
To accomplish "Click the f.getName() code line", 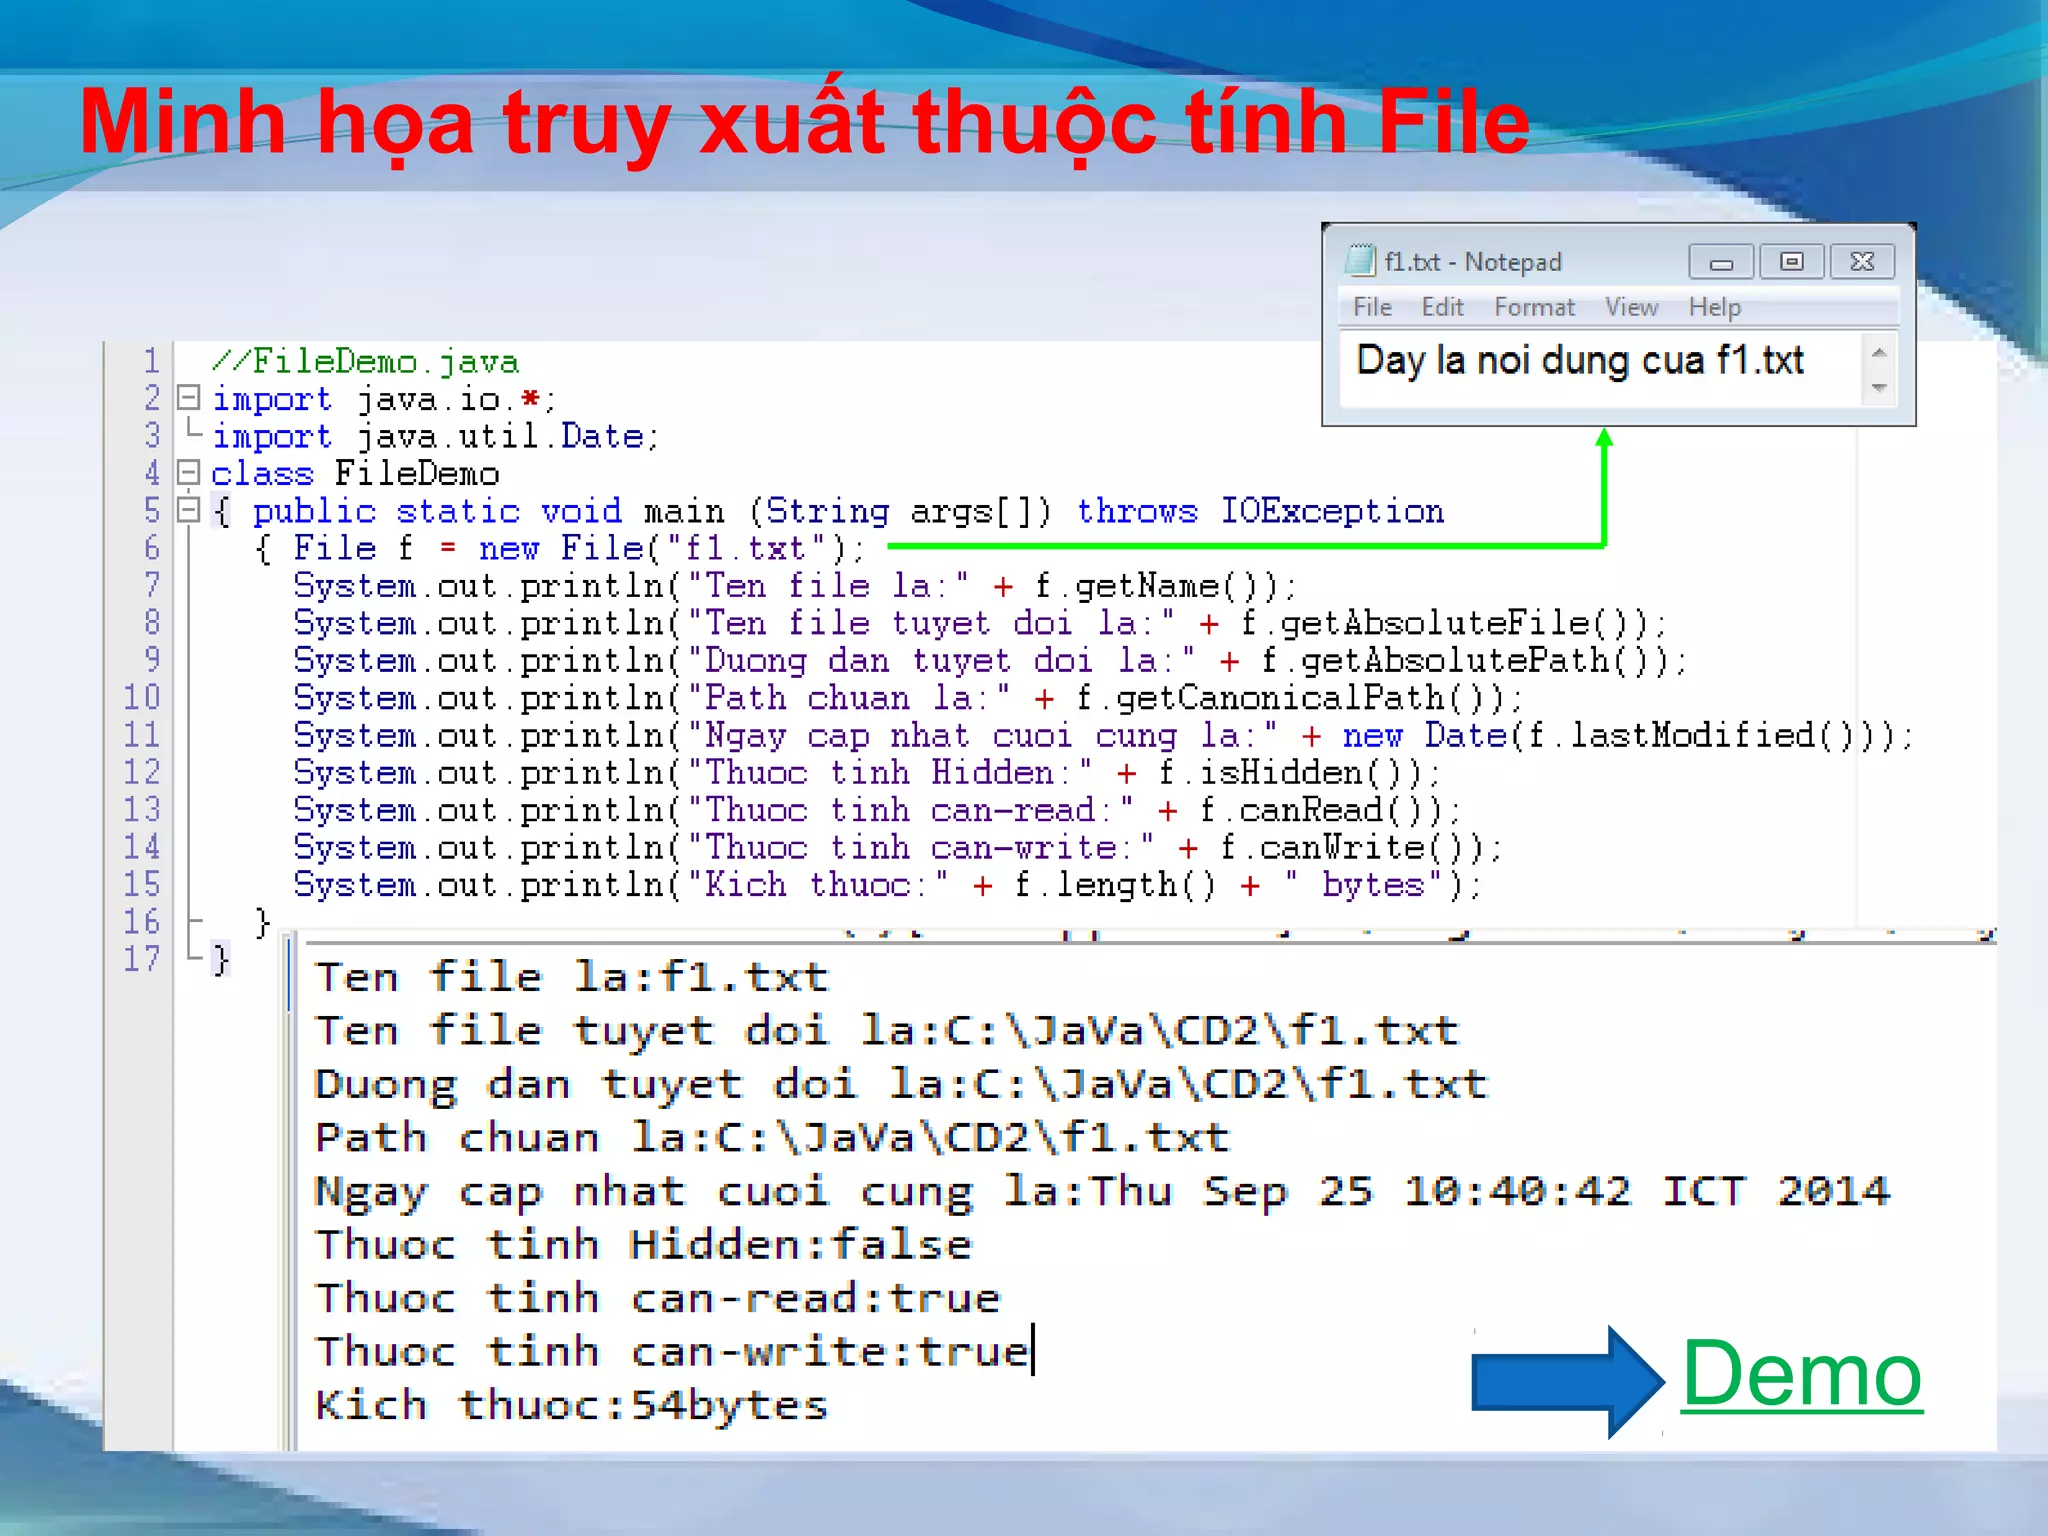I will pyautogui.click(x=795, y=586).
